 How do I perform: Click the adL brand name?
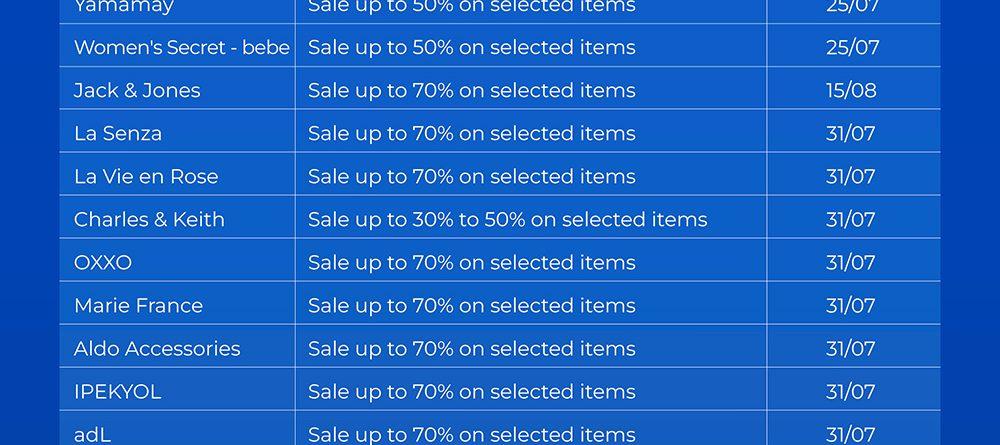coord(93,434)
